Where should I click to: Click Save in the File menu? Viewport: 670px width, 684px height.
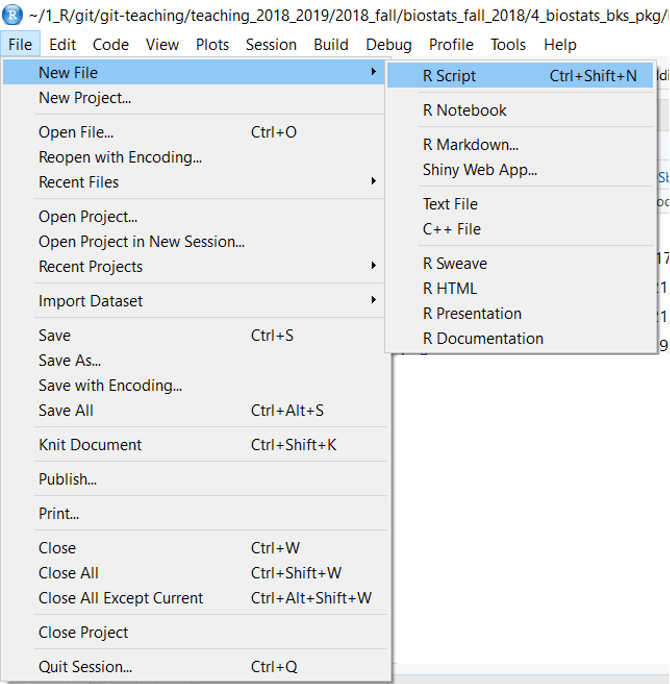click(194, 335)
